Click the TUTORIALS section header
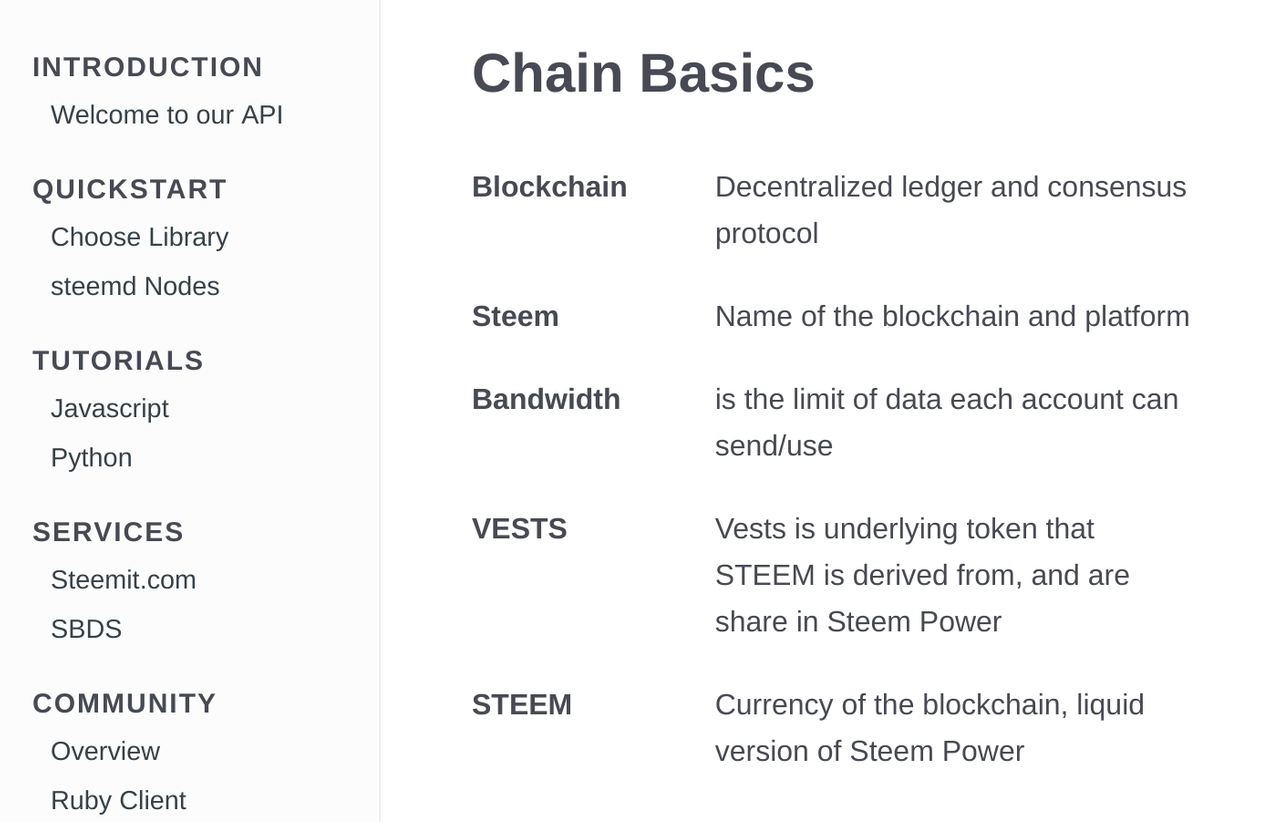Viewport: 1280px width, 822px height. pyautogui.click(x=117, y=360)
